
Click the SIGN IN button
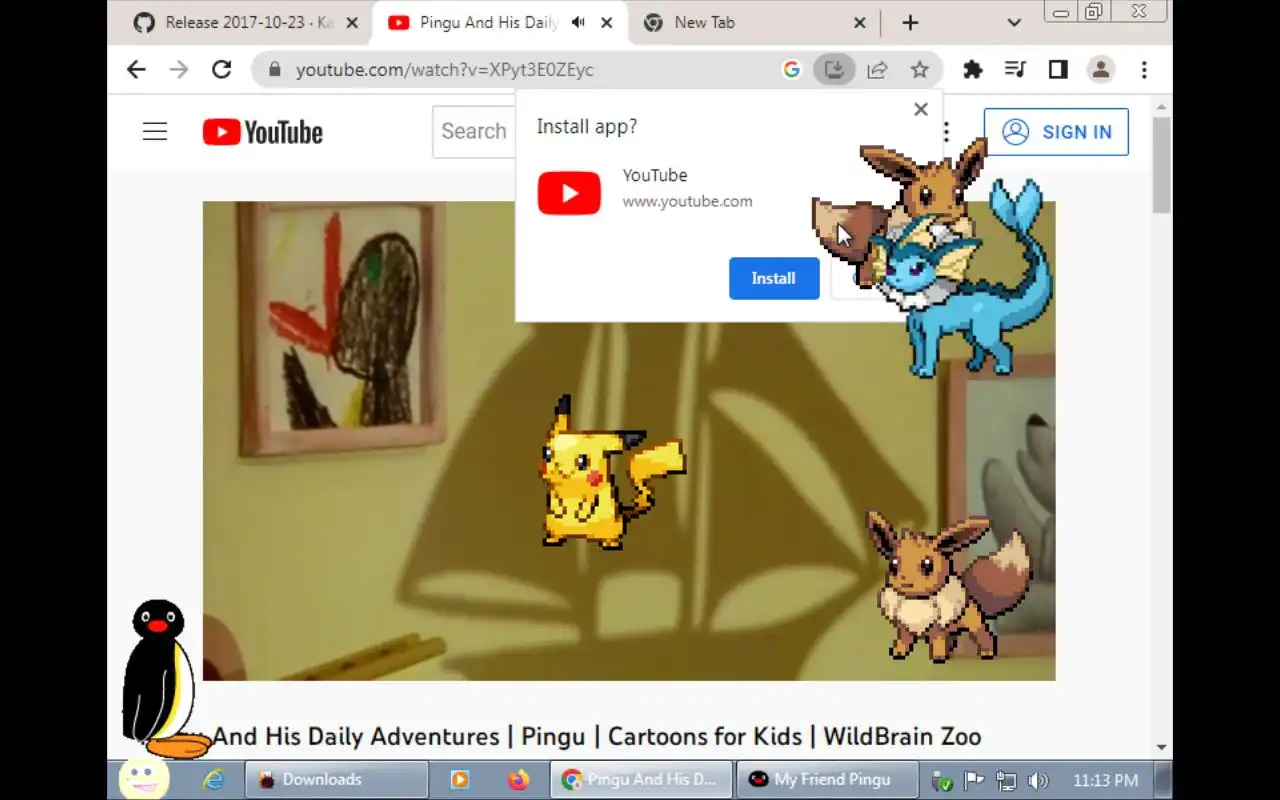1056,132
